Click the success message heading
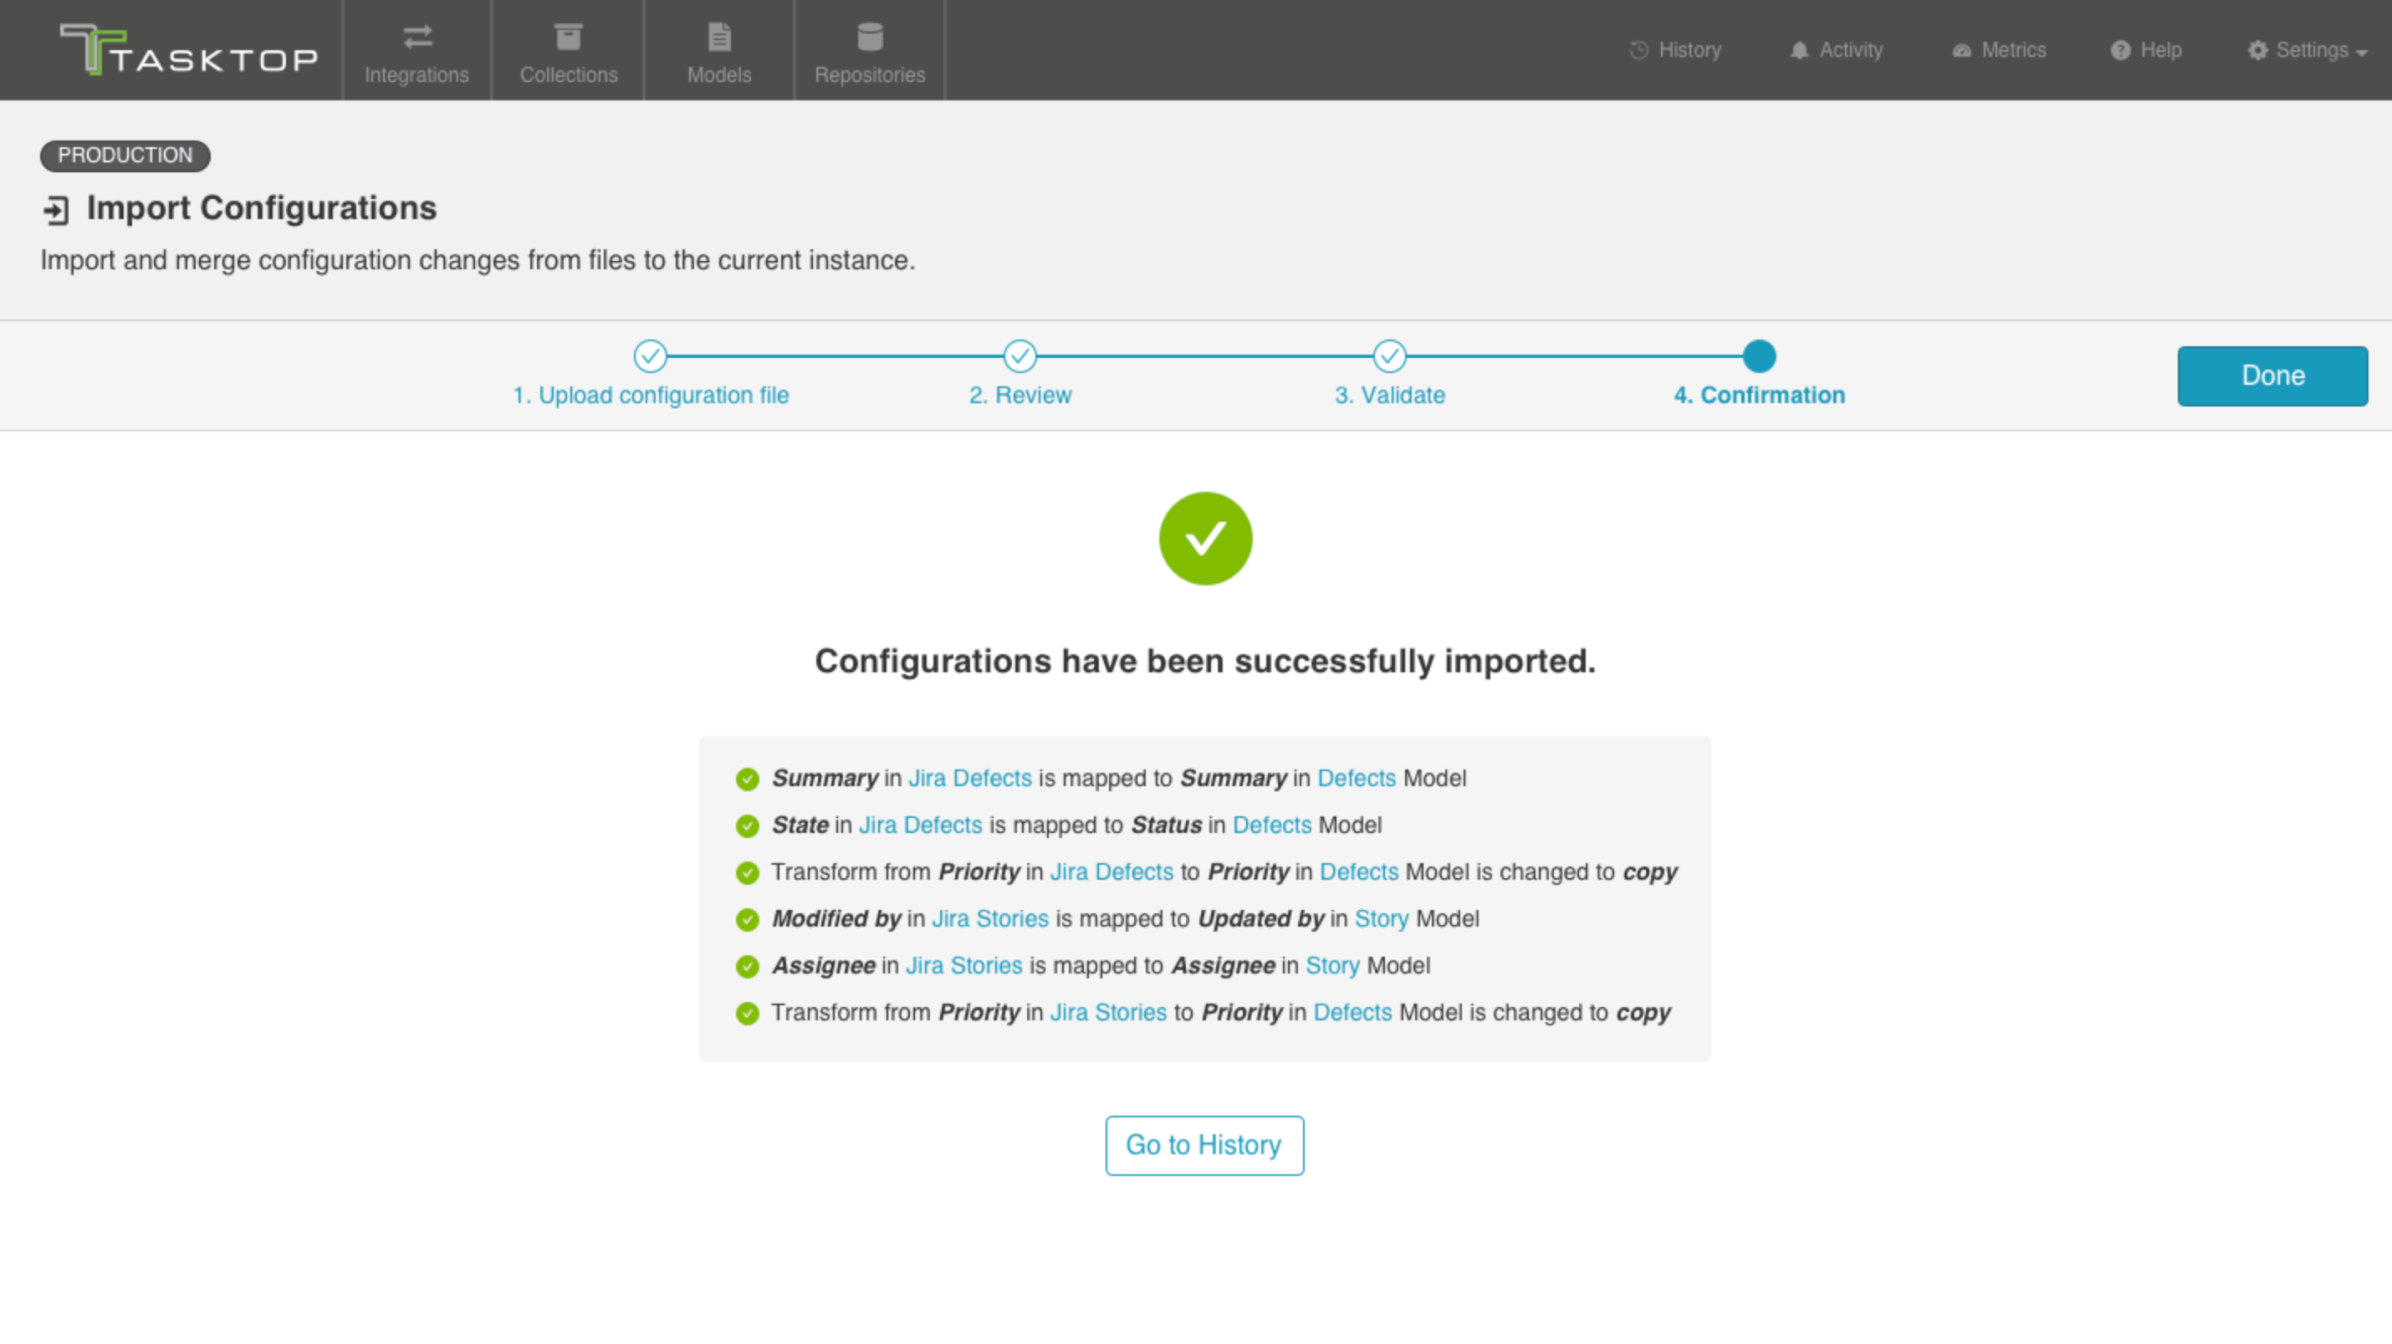The image size is (2392, 1344). (x=1205, y=661)
